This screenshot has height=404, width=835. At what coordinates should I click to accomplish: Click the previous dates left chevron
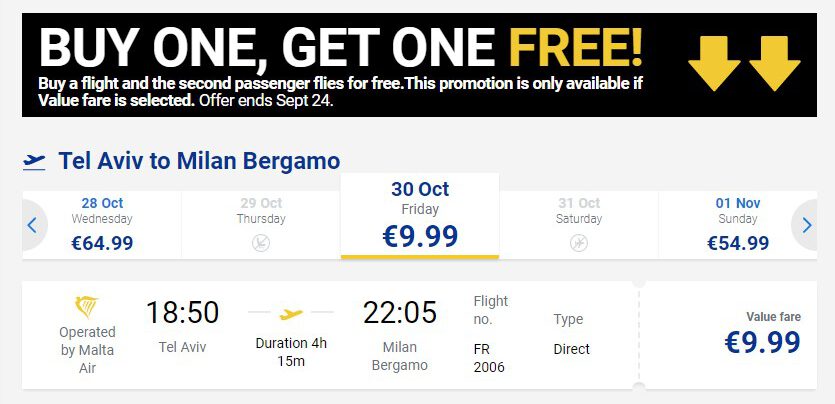click(32, 225)
